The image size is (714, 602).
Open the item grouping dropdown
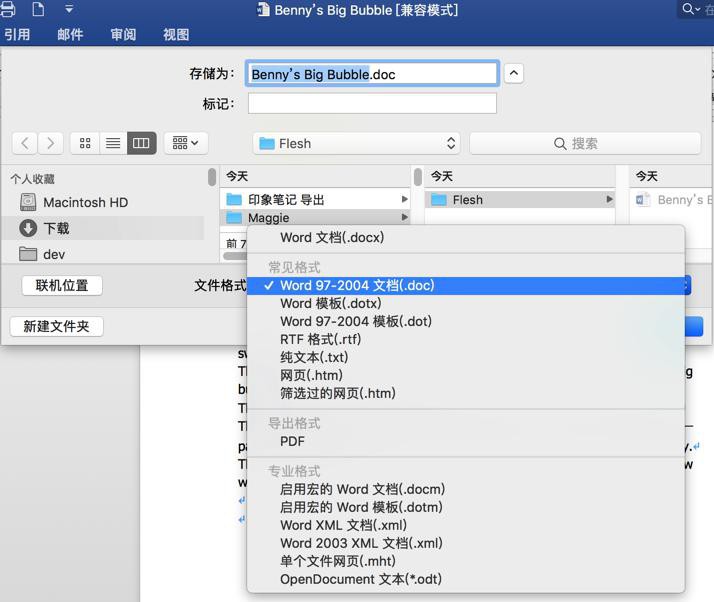[186, 143]
